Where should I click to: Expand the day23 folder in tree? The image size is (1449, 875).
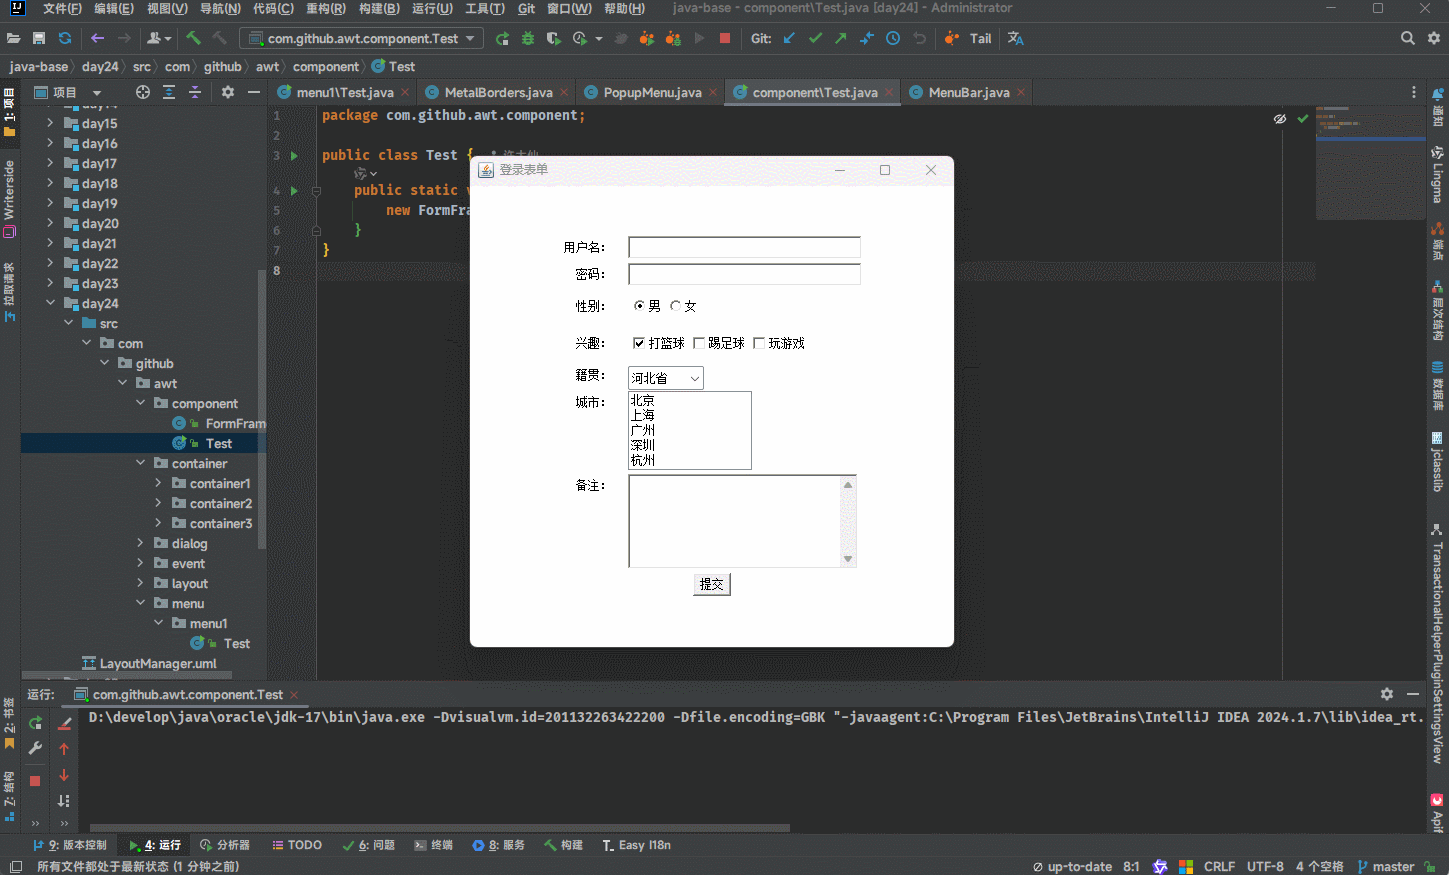[50, 283]
